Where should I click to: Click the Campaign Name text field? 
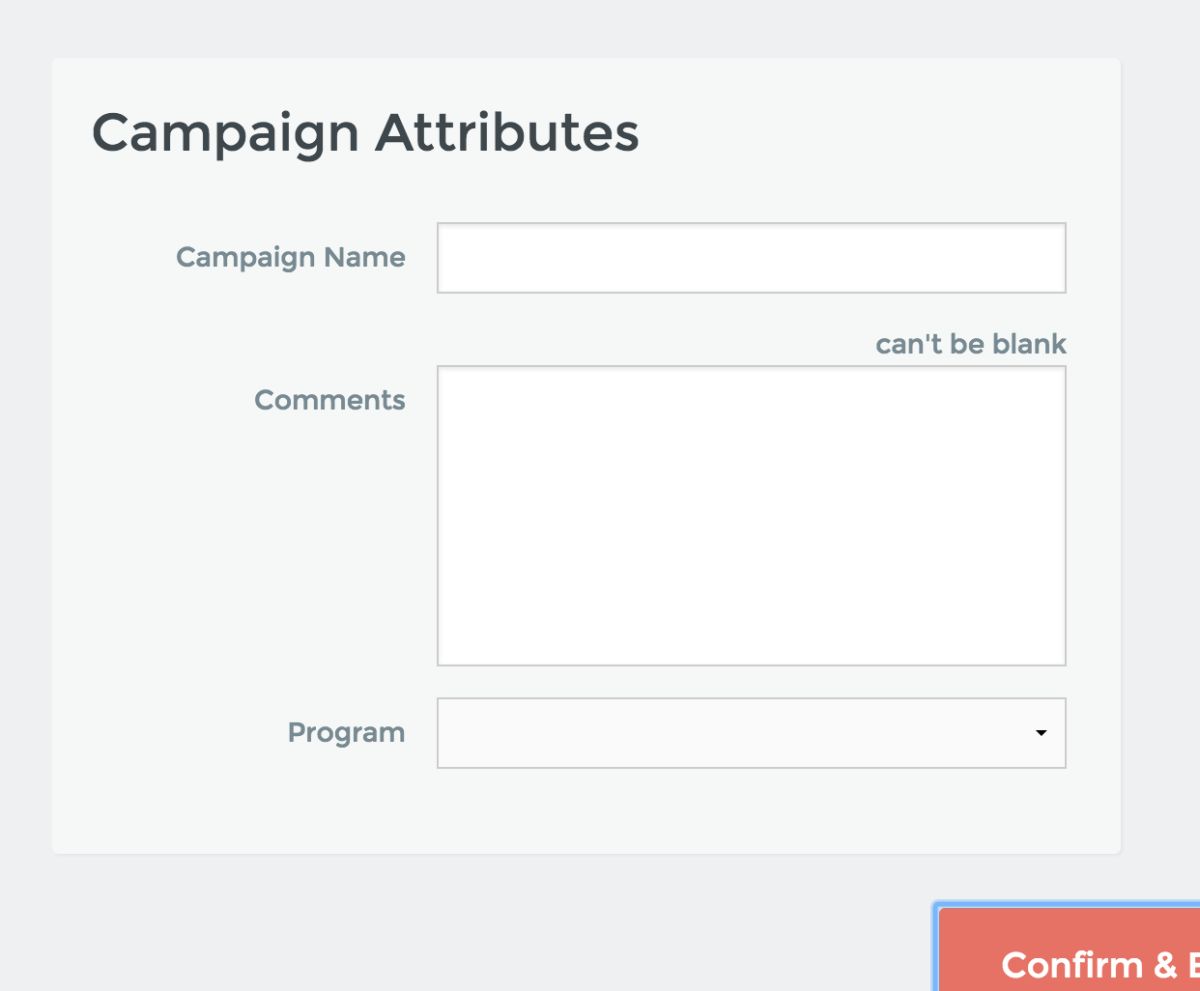tap(751, 258)
